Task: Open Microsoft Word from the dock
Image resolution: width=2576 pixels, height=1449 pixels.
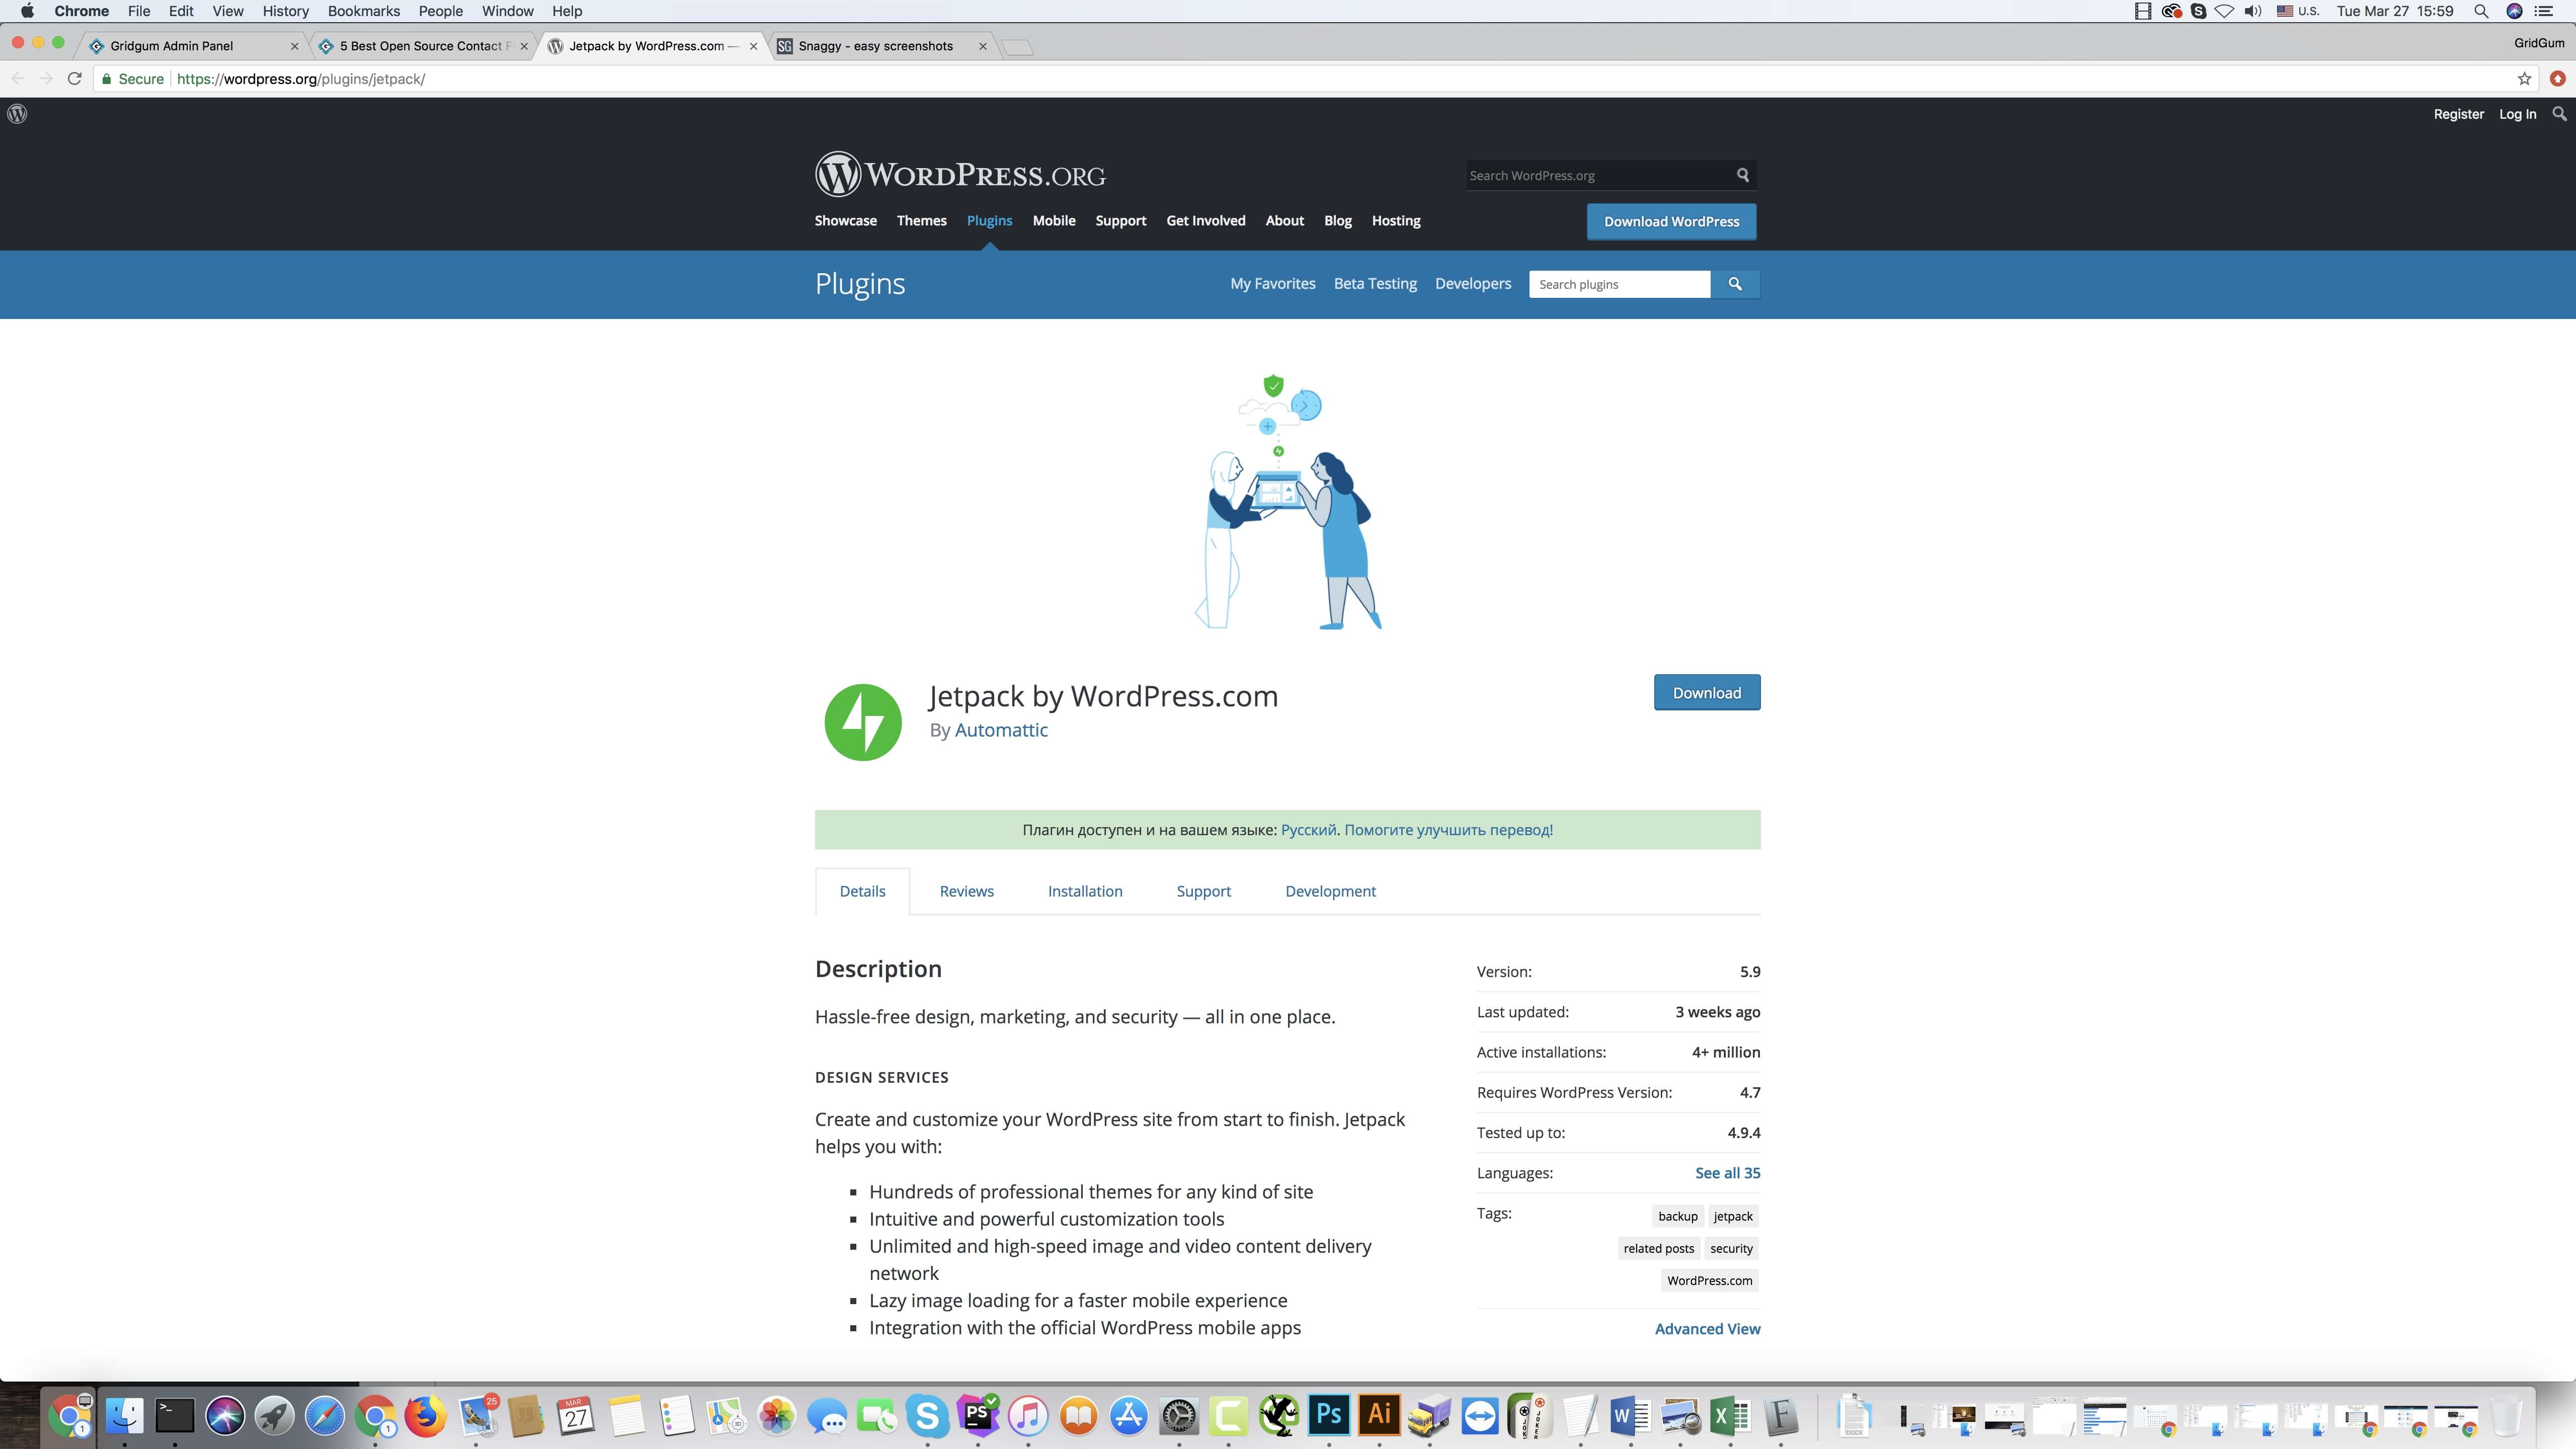Action: (1630, 1416)
